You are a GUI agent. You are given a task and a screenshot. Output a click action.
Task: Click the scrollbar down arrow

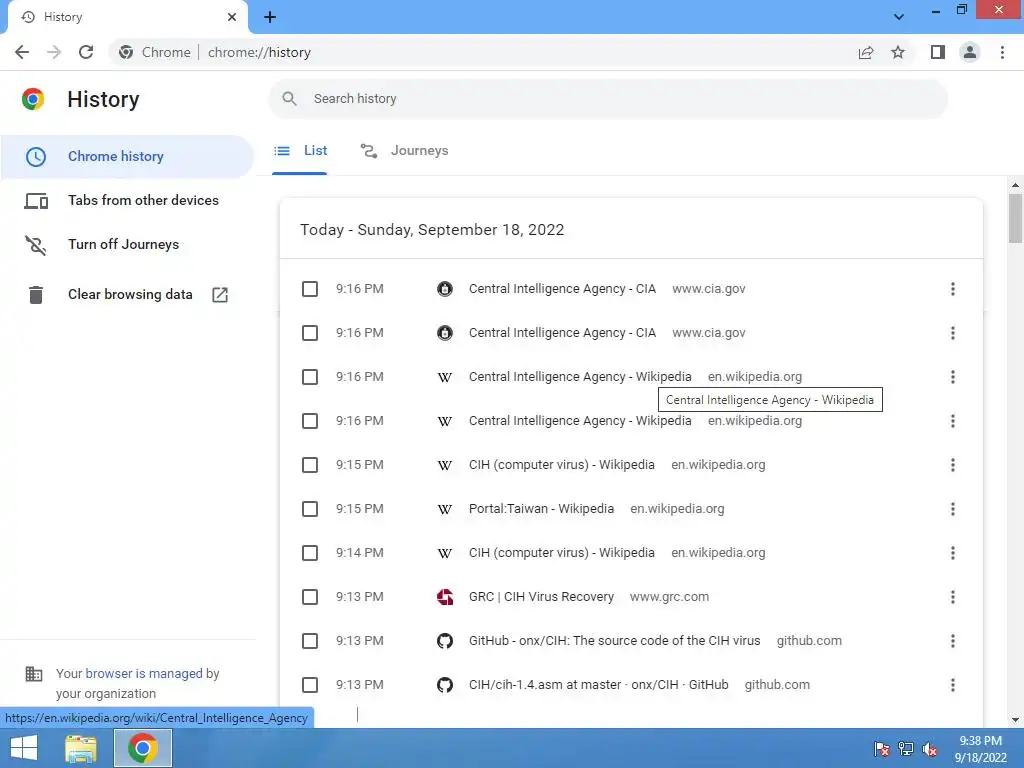1015,720
